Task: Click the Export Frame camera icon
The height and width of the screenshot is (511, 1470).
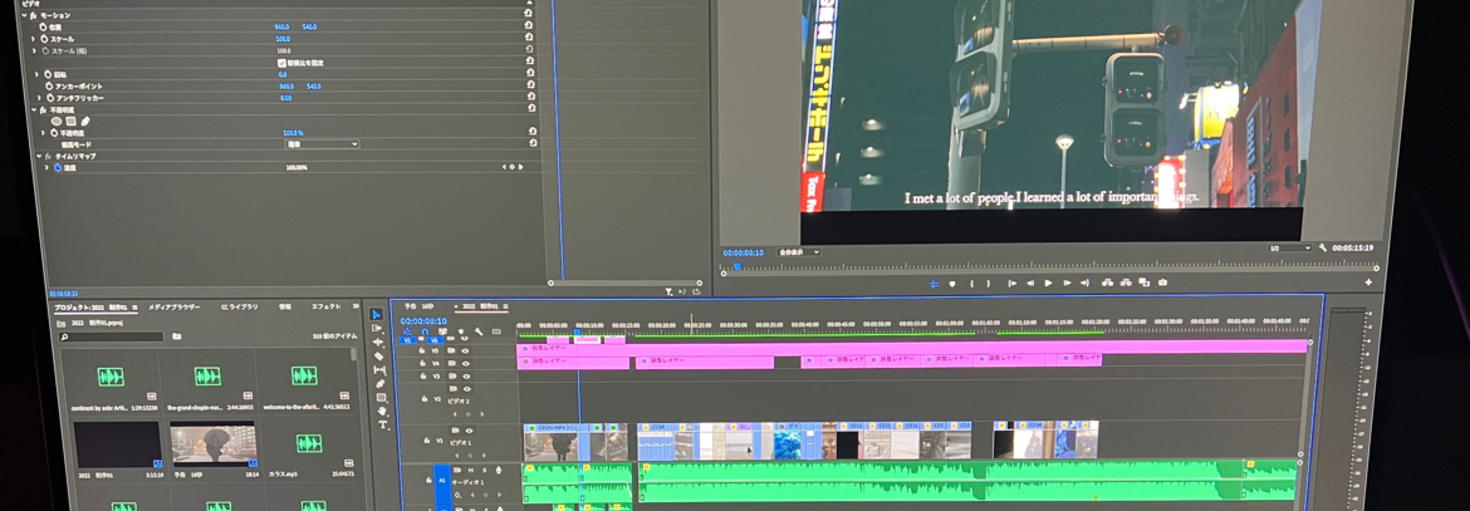Action: click(1162, 283)
